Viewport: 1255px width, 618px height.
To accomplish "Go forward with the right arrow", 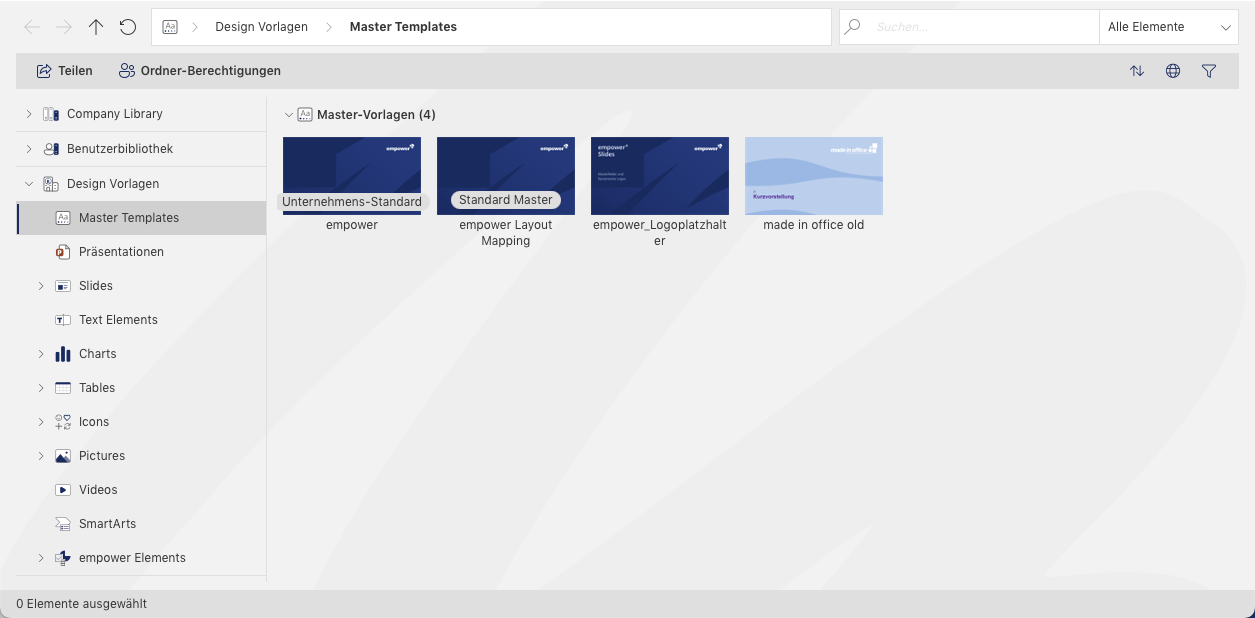I will click(x=64, y=27).
